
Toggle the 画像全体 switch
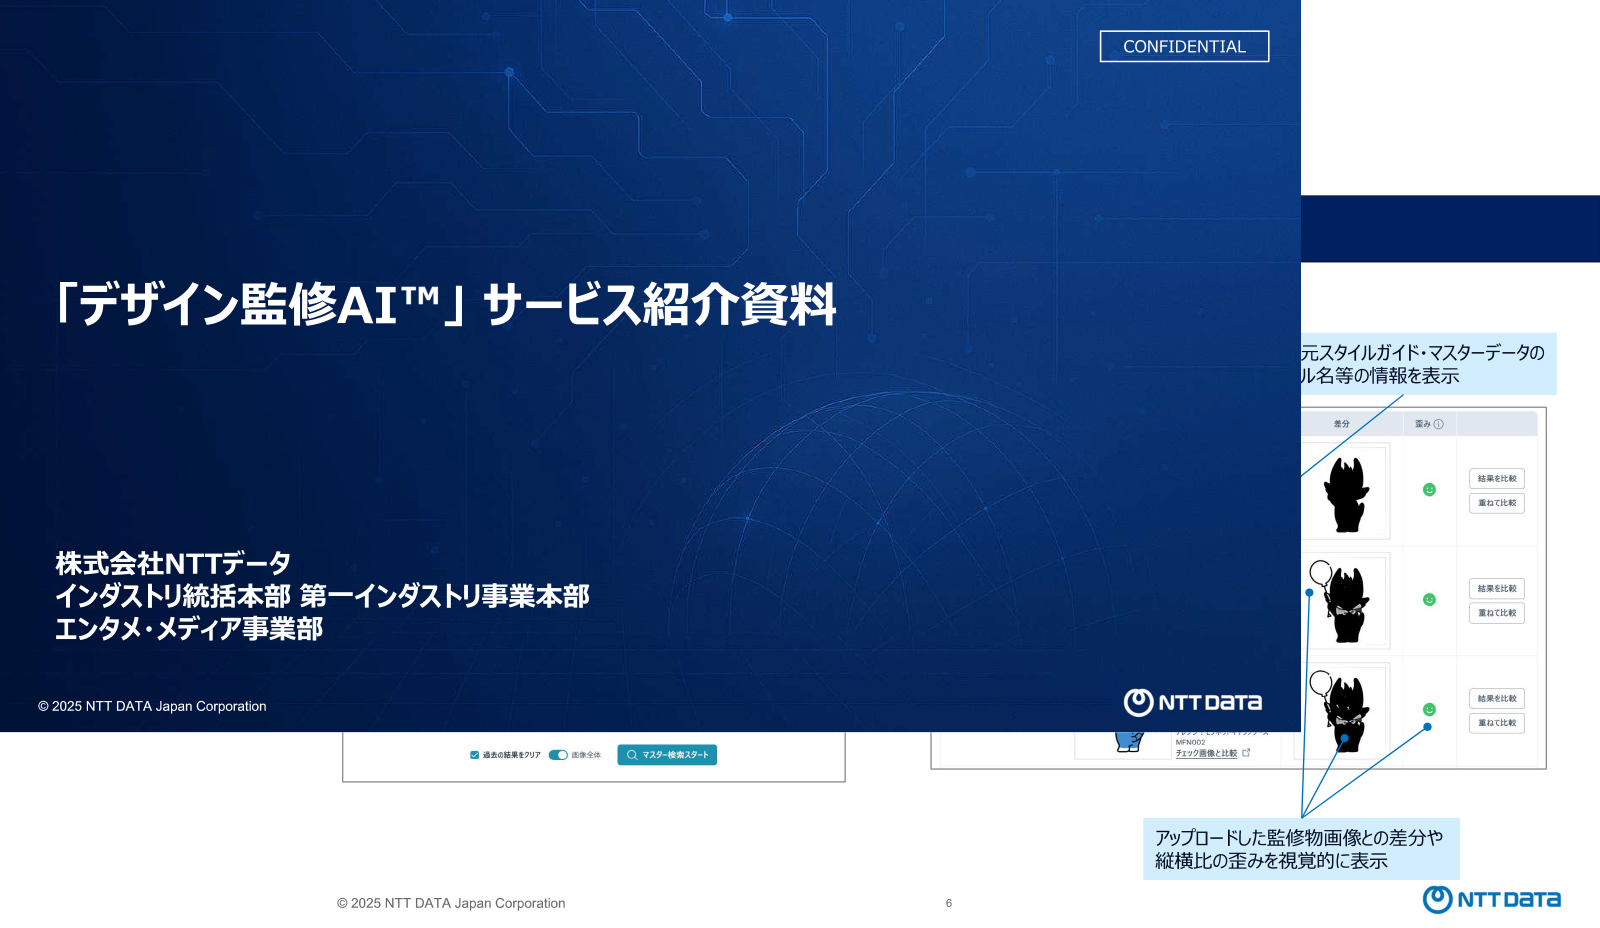pos(558,755)
